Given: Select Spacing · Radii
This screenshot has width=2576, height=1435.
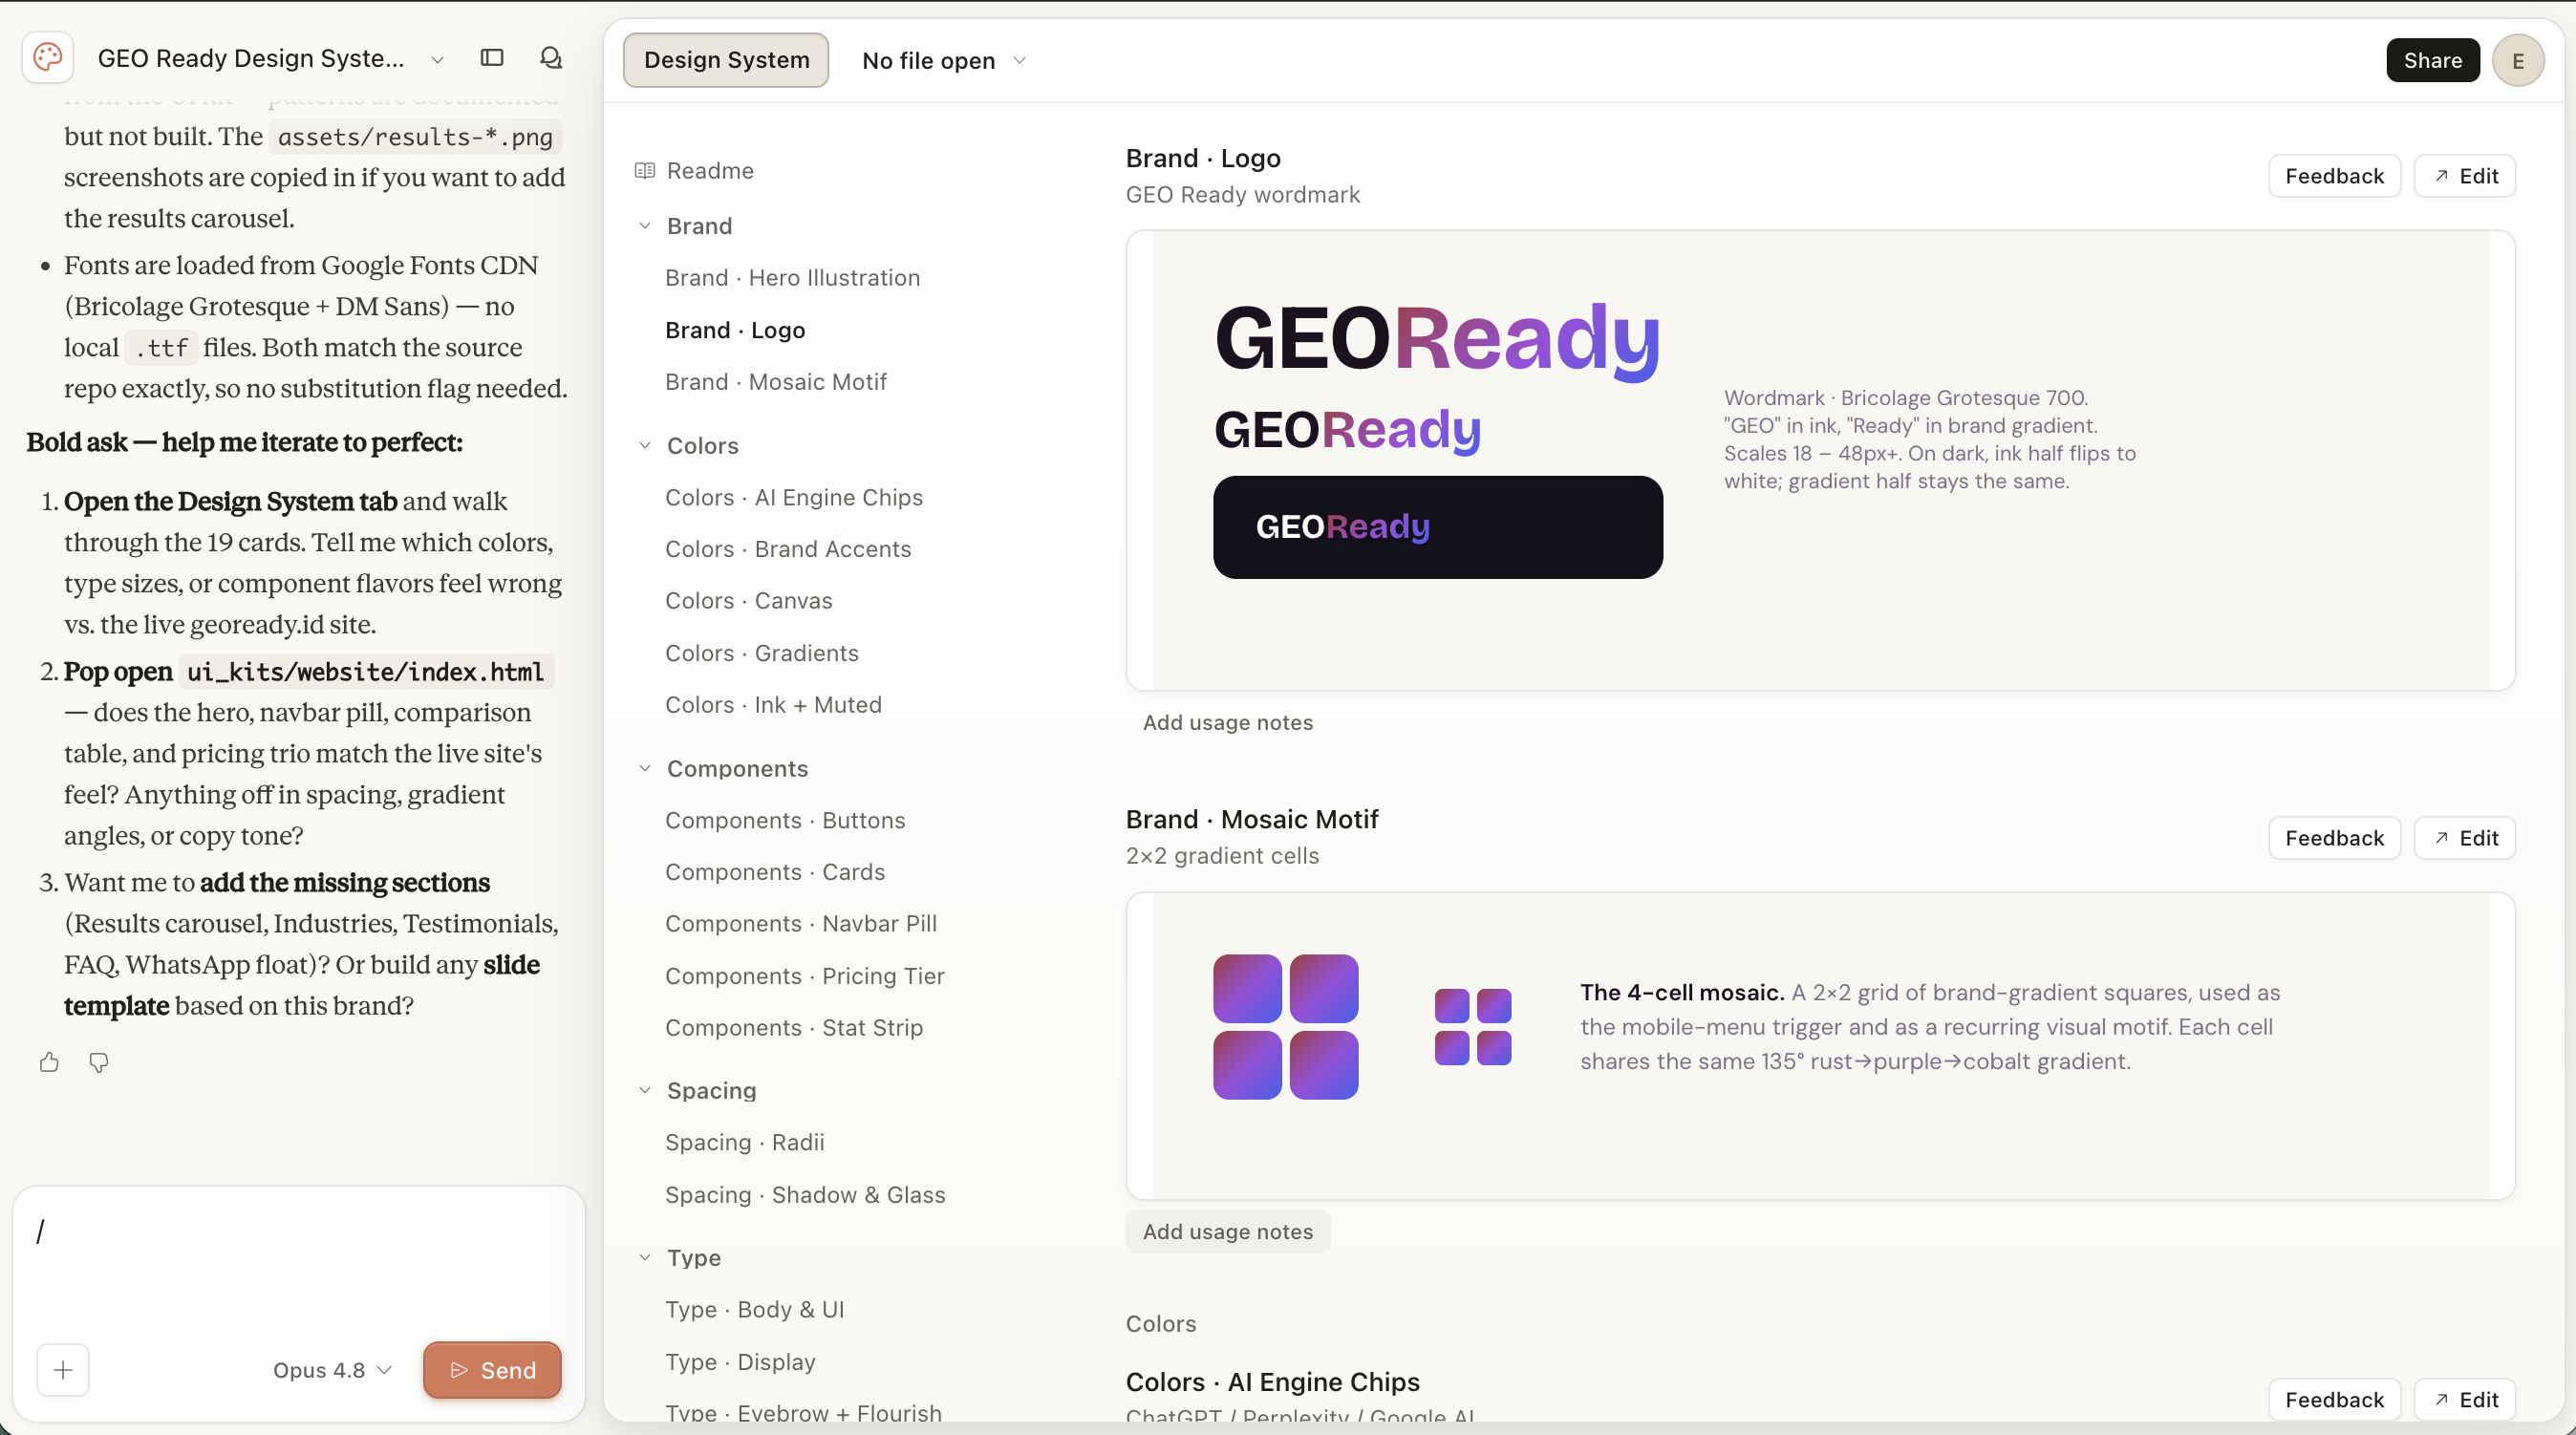Looking at the screenshot, I should (x=745, y=1143).
